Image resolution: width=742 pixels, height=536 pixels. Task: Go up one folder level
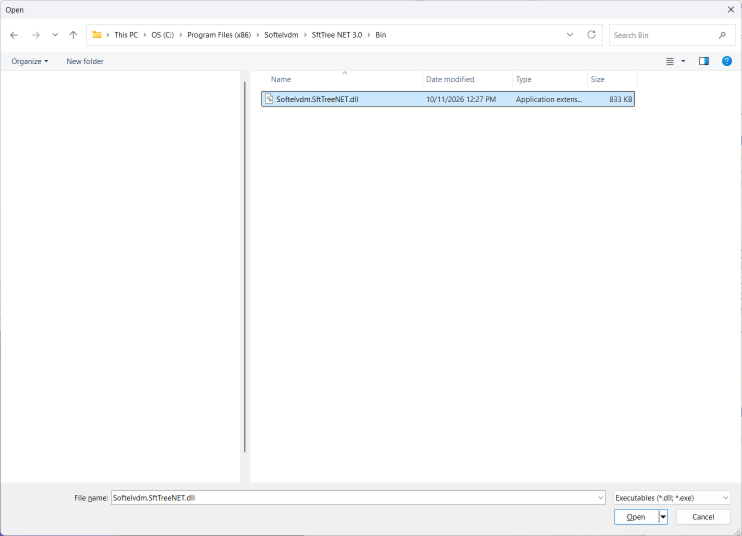click(73, 35)
